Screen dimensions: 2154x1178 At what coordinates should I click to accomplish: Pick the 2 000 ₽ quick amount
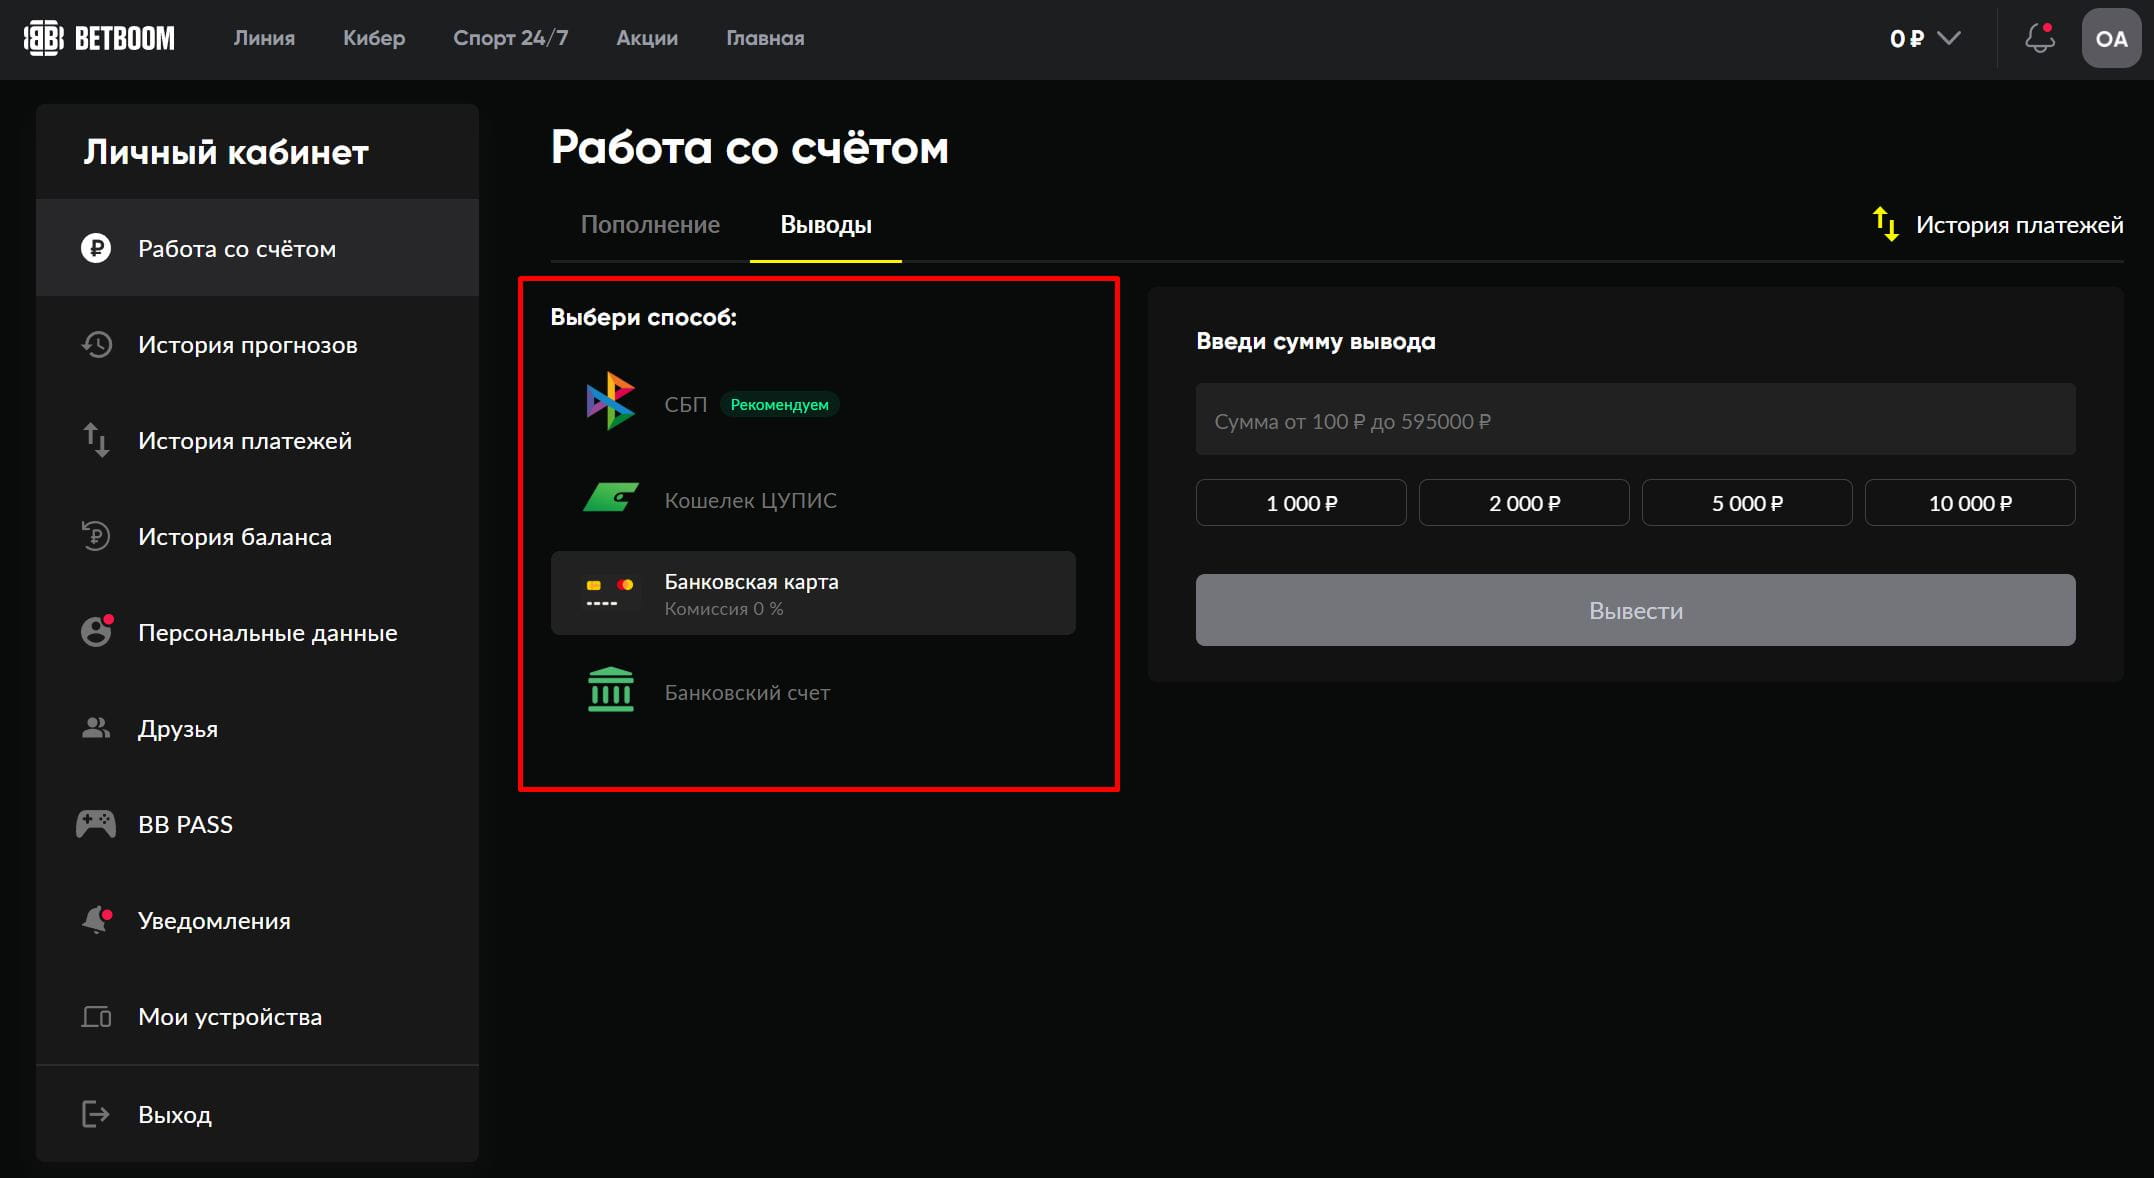(x=1524, y=503)
